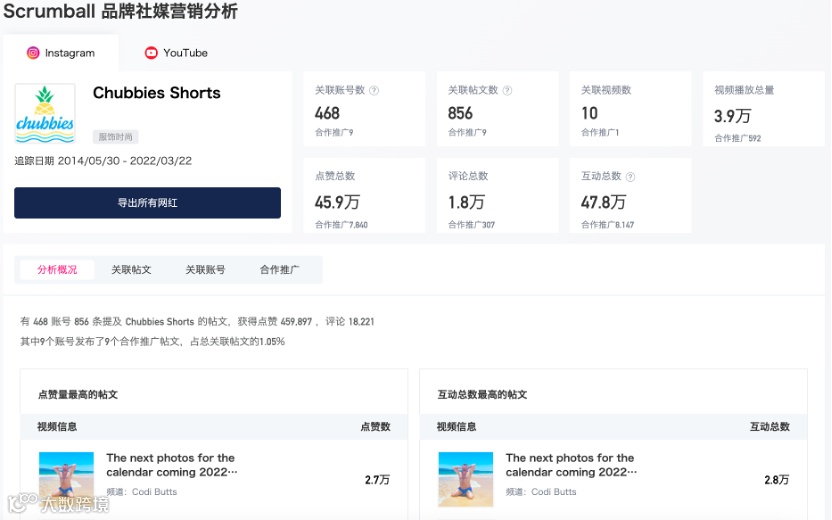The image size is (832, 520).
Task: Open post thumbnail in 点赞量最高的帖文 list
Action: click(x=66, y=479)
